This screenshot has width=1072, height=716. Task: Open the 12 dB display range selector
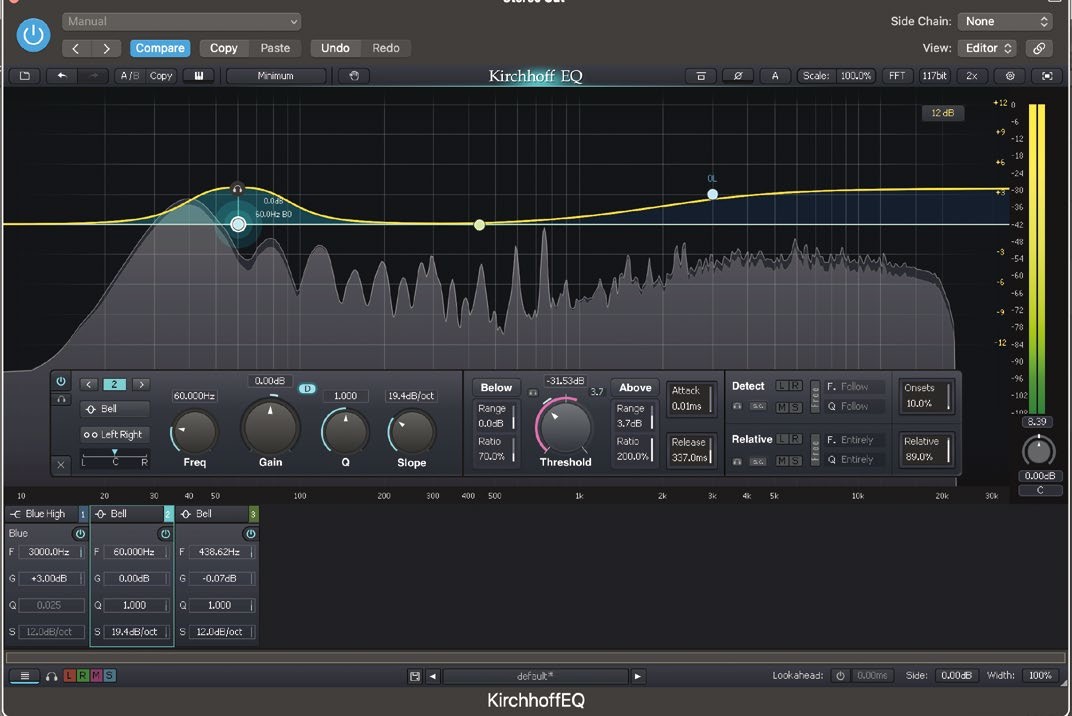click(943, 113)
